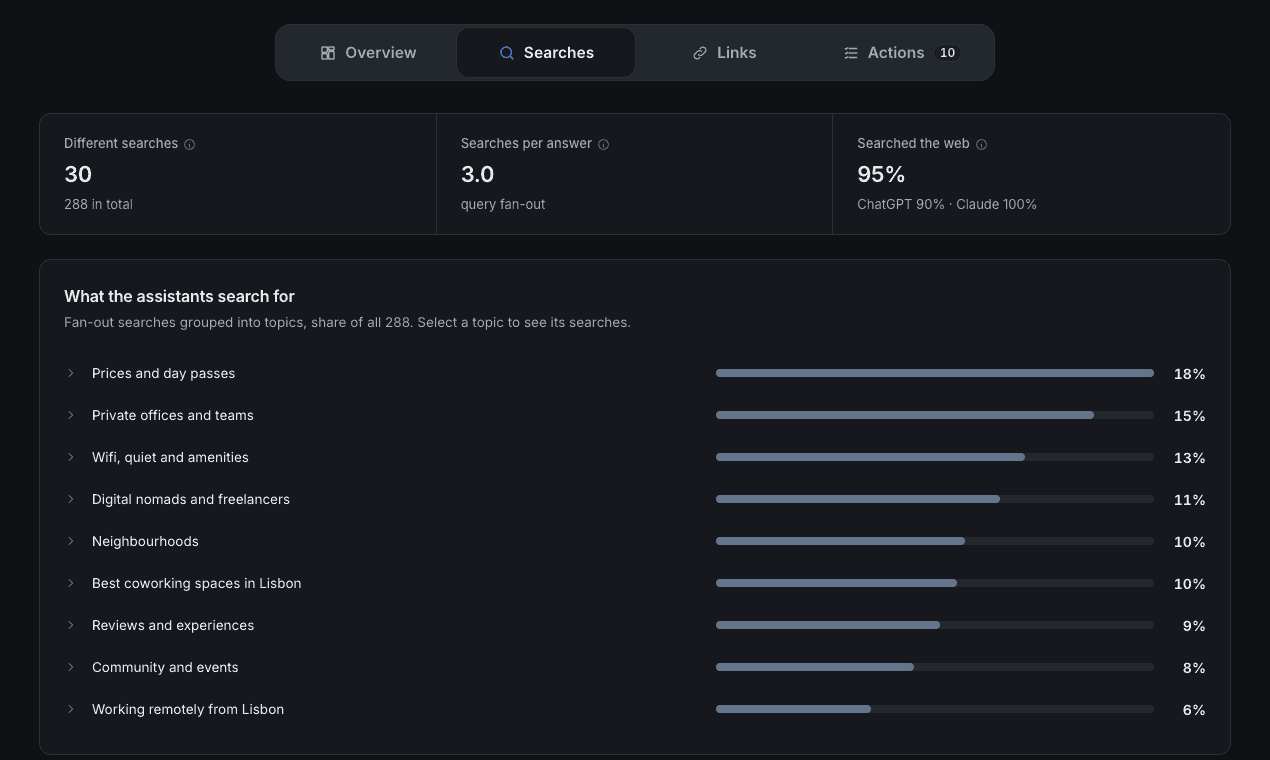Go to the Actions tab
Screen dimensions: 1270x760
[x=901, y=53]
